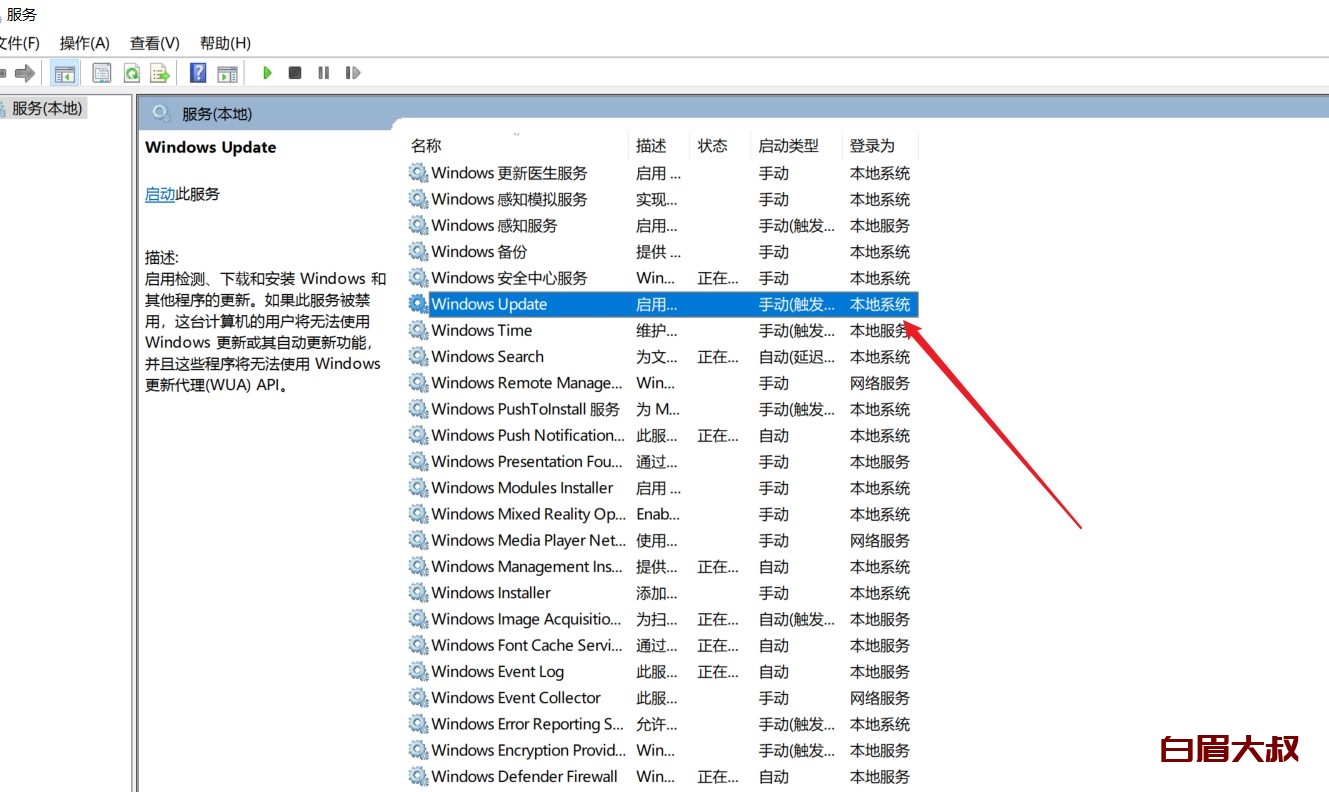Open the 查看(V) menu
Screen dimensions: 1329x792
point(155,43)
